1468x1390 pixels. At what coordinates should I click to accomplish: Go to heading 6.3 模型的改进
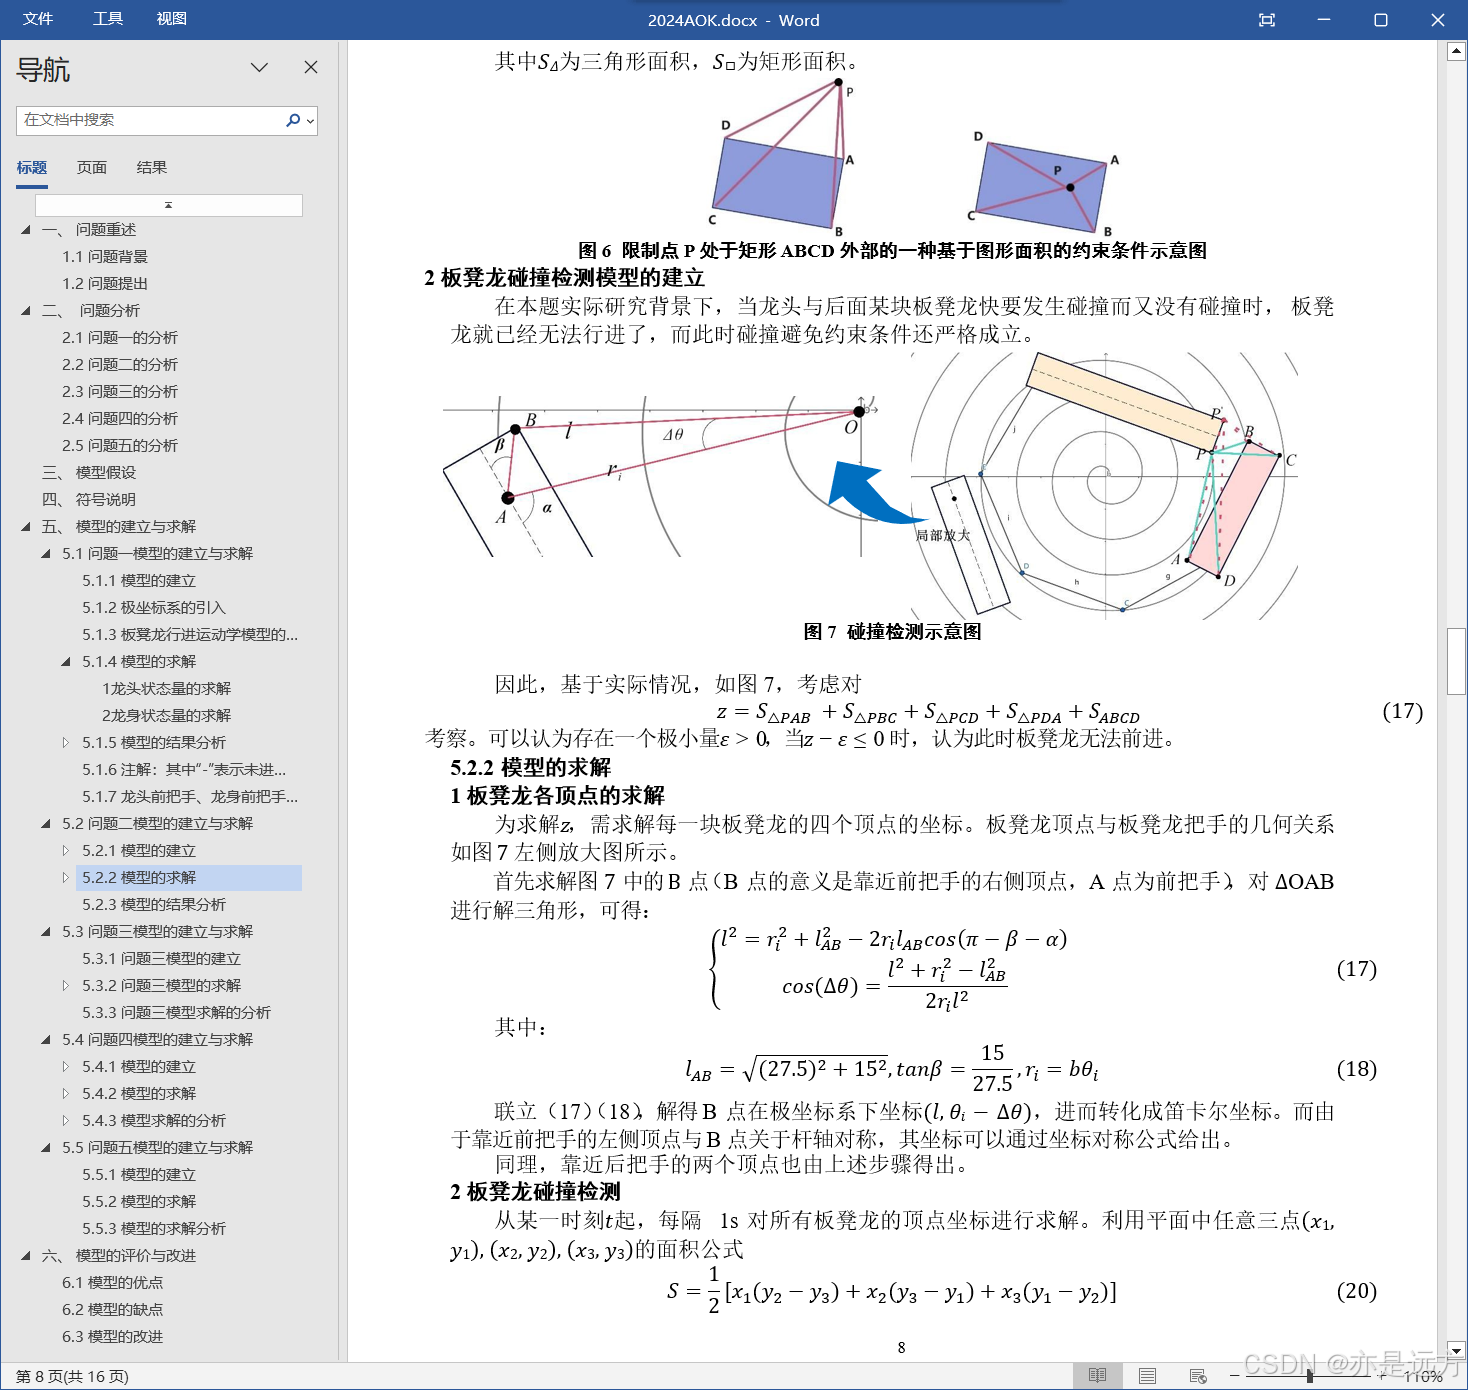112,1337
